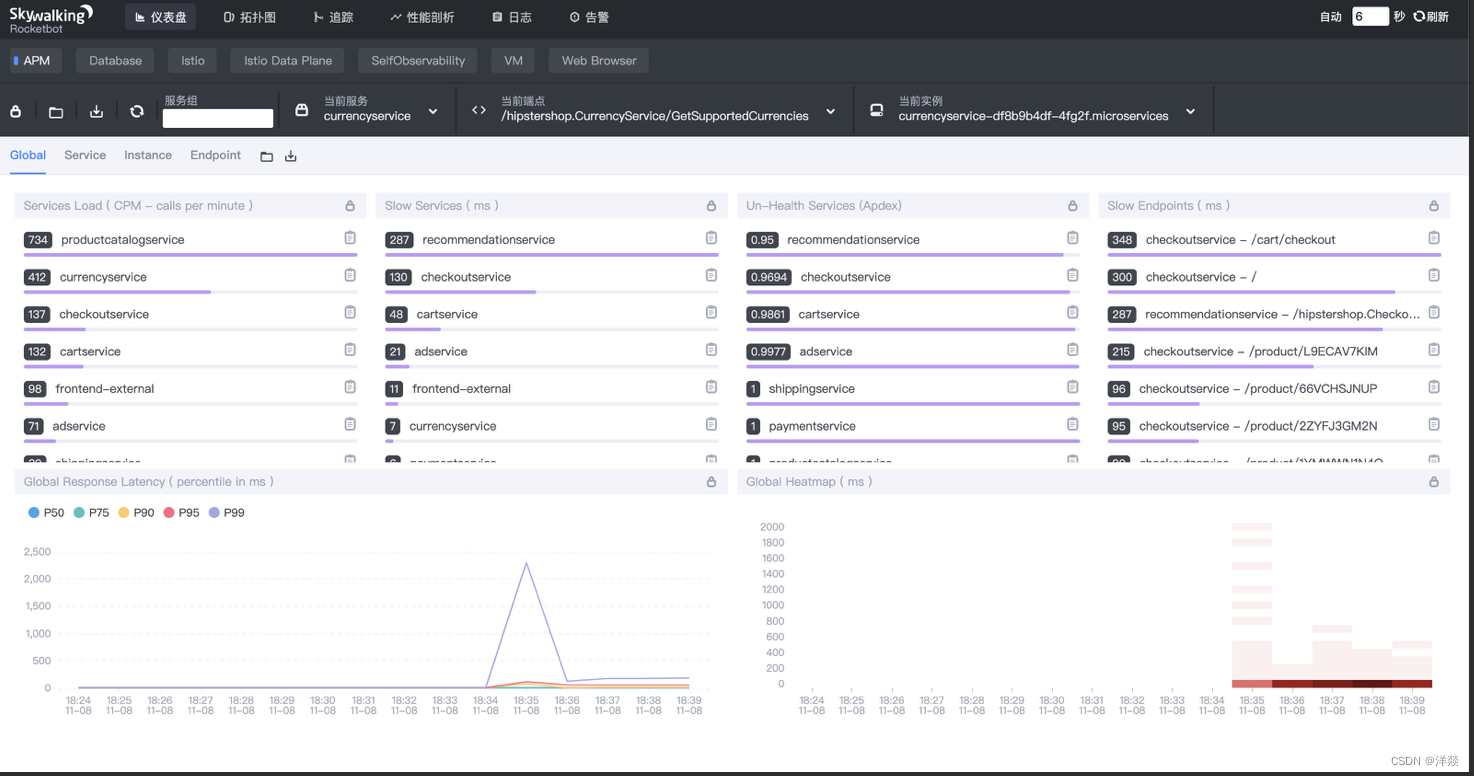
Task: Toggle the P50 legend series
Action: [x=46, y=513]
